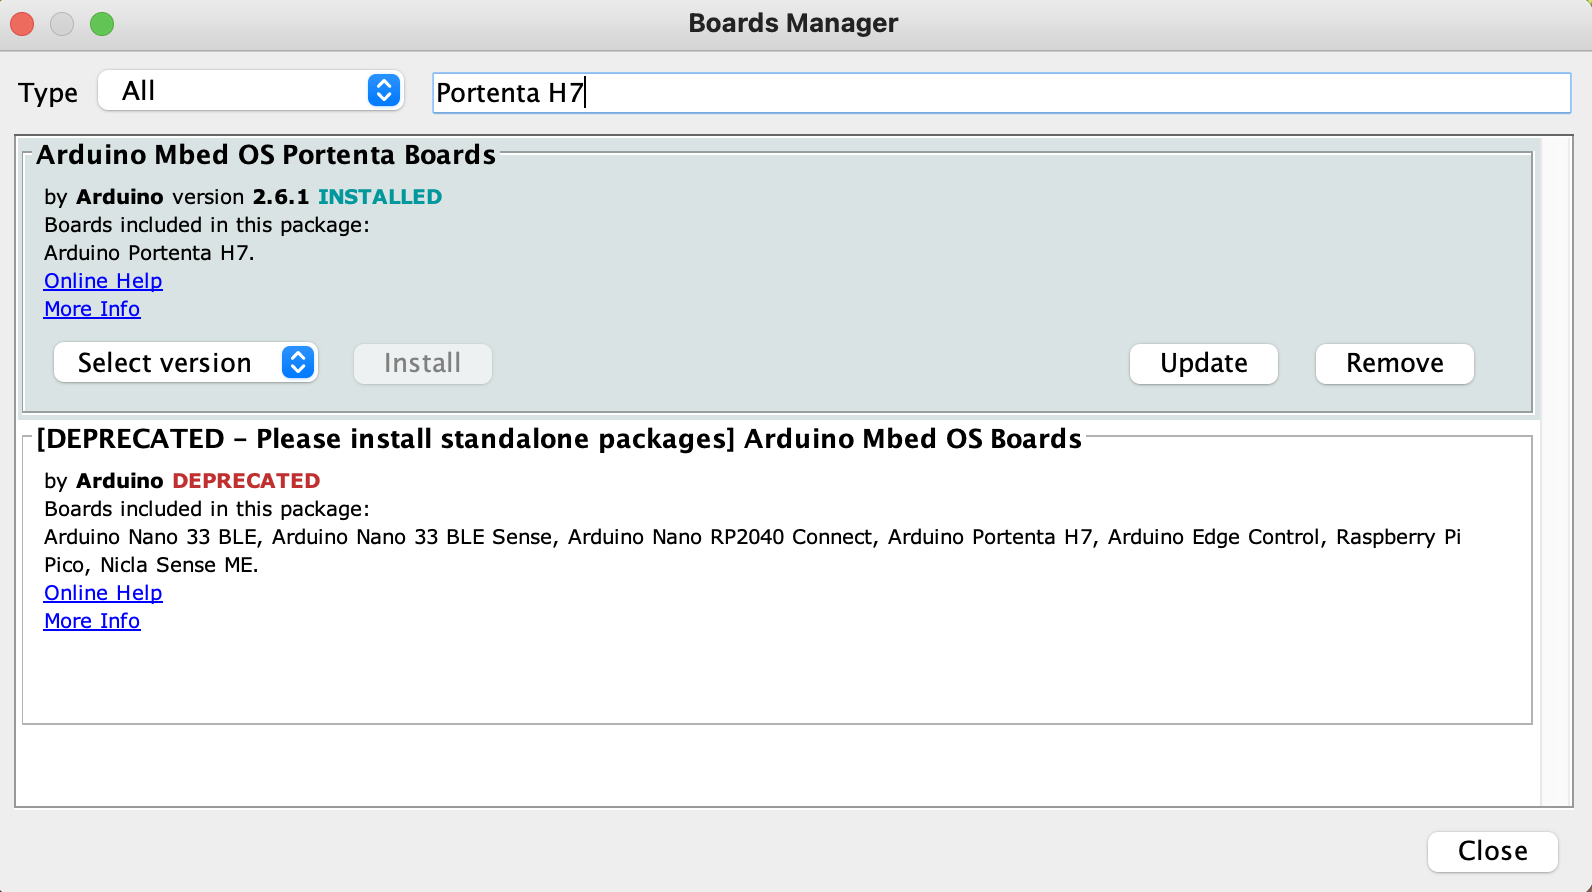1592x892 pixels.
Task: Click the disabled Install button
Action: pos(423,363)
